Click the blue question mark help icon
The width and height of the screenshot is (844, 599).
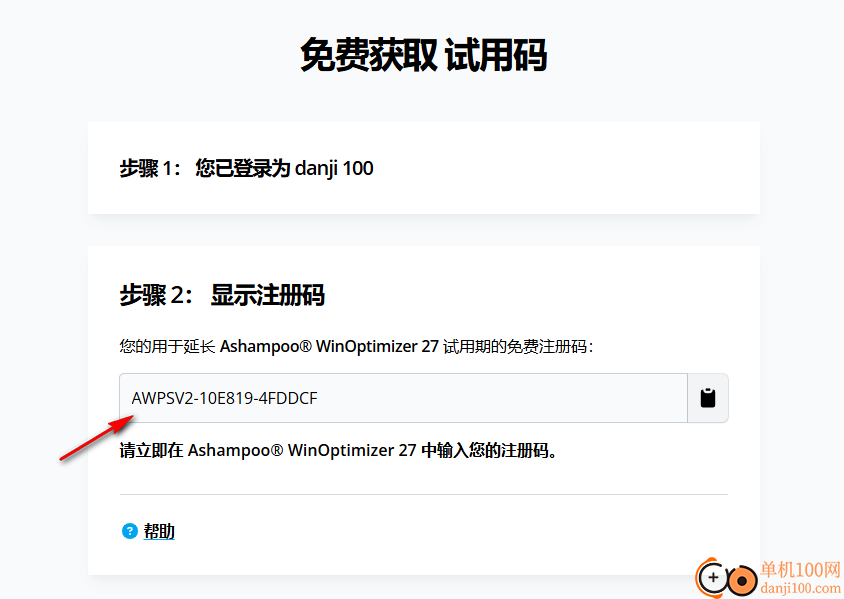tap(130, 531)
